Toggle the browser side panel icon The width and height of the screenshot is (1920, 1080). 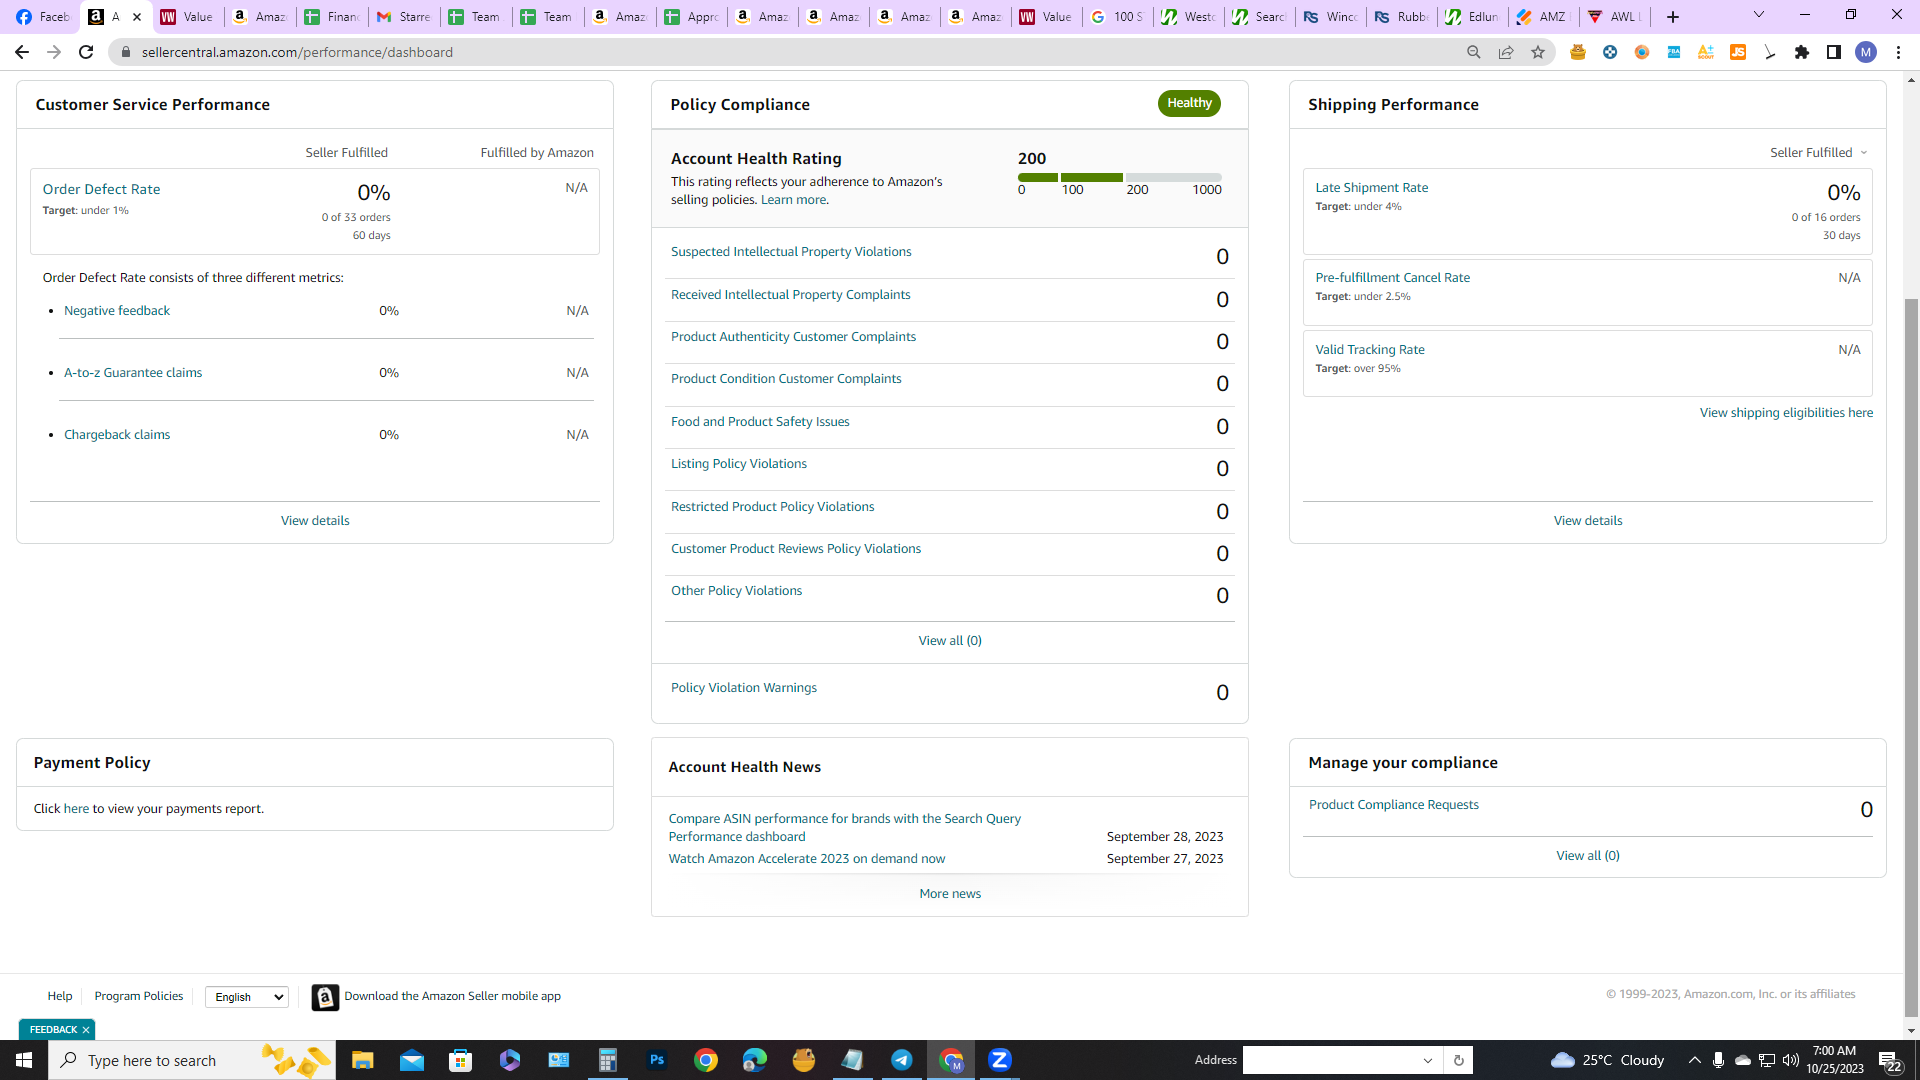click(x=1834, y=52)
